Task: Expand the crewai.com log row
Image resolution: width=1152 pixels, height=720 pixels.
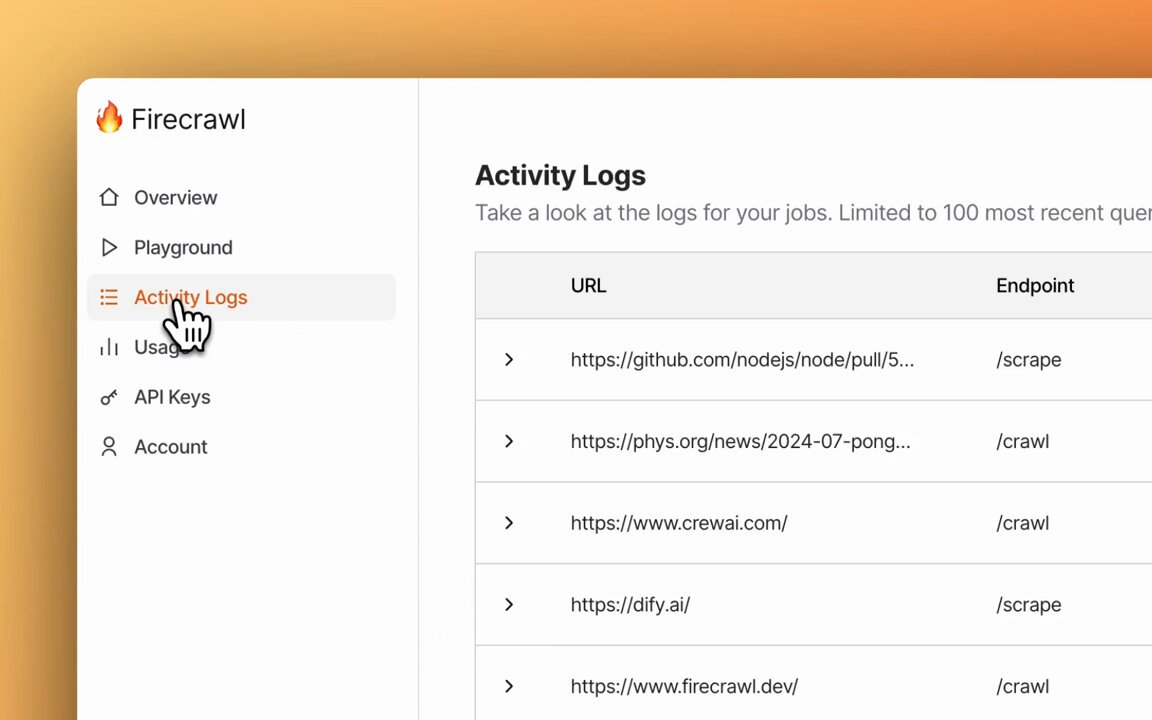Action: coord(509,523)
